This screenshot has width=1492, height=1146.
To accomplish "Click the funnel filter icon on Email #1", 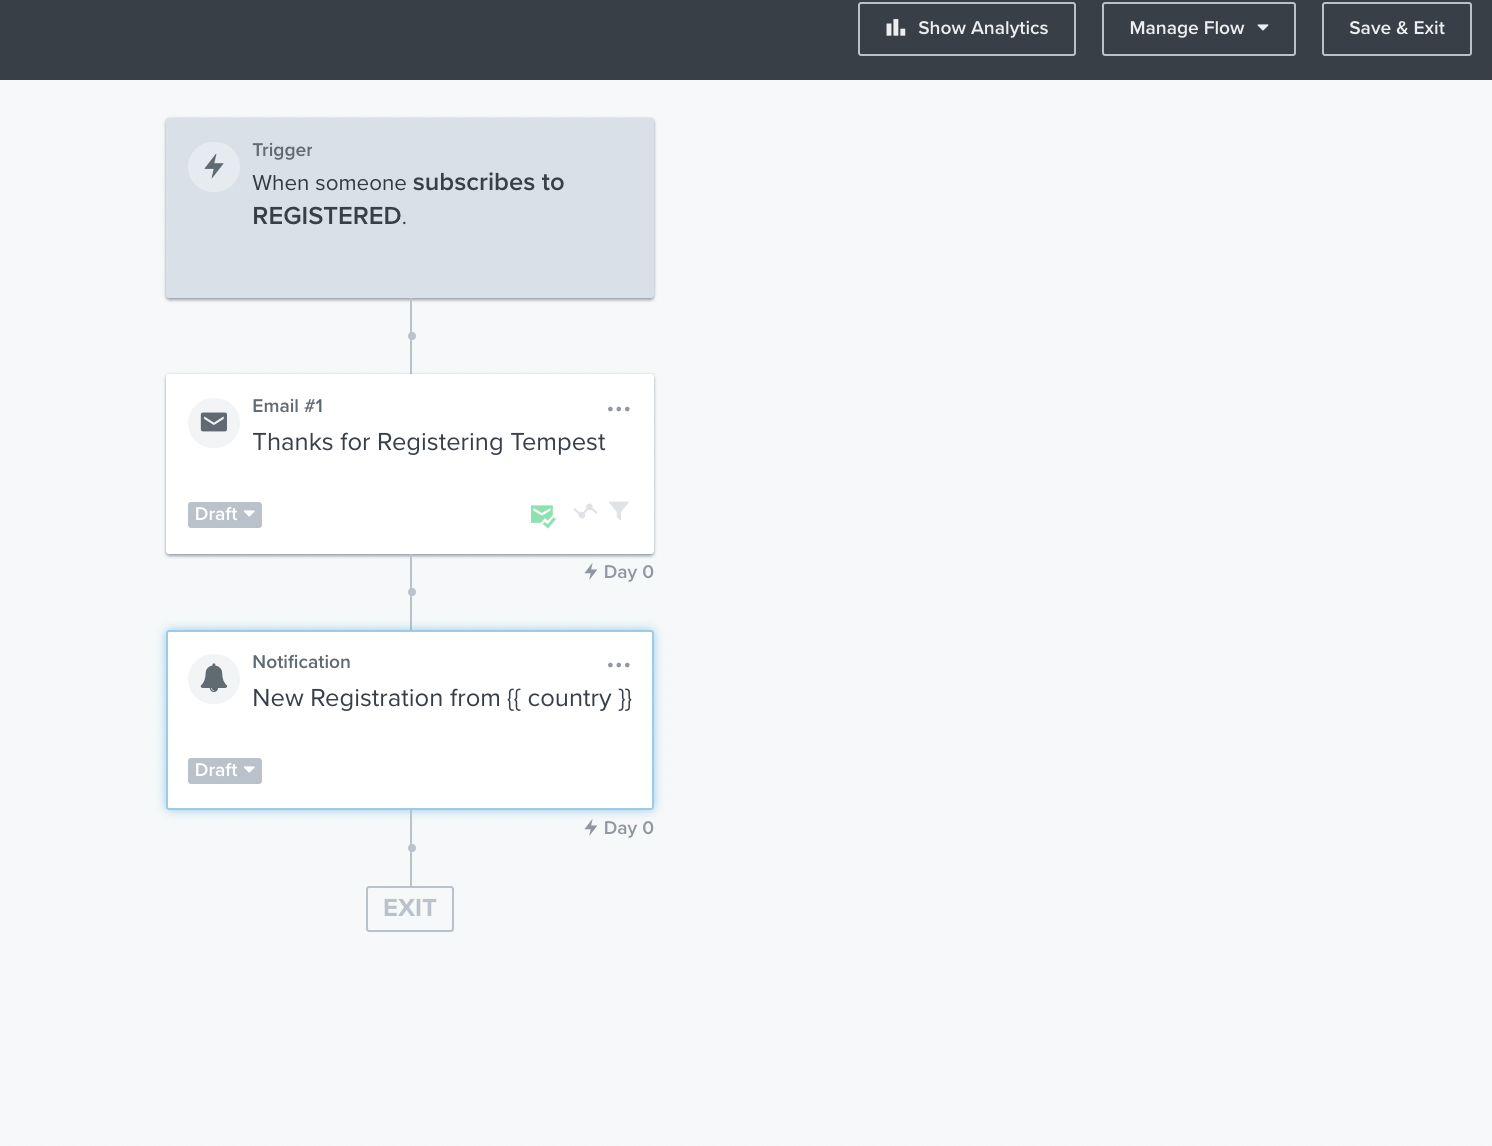I will 619,511.
